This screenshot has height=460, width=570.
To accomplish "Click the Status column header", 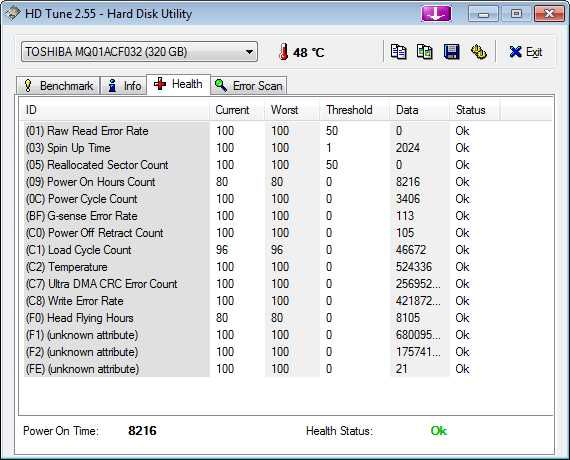I will 475,110.
